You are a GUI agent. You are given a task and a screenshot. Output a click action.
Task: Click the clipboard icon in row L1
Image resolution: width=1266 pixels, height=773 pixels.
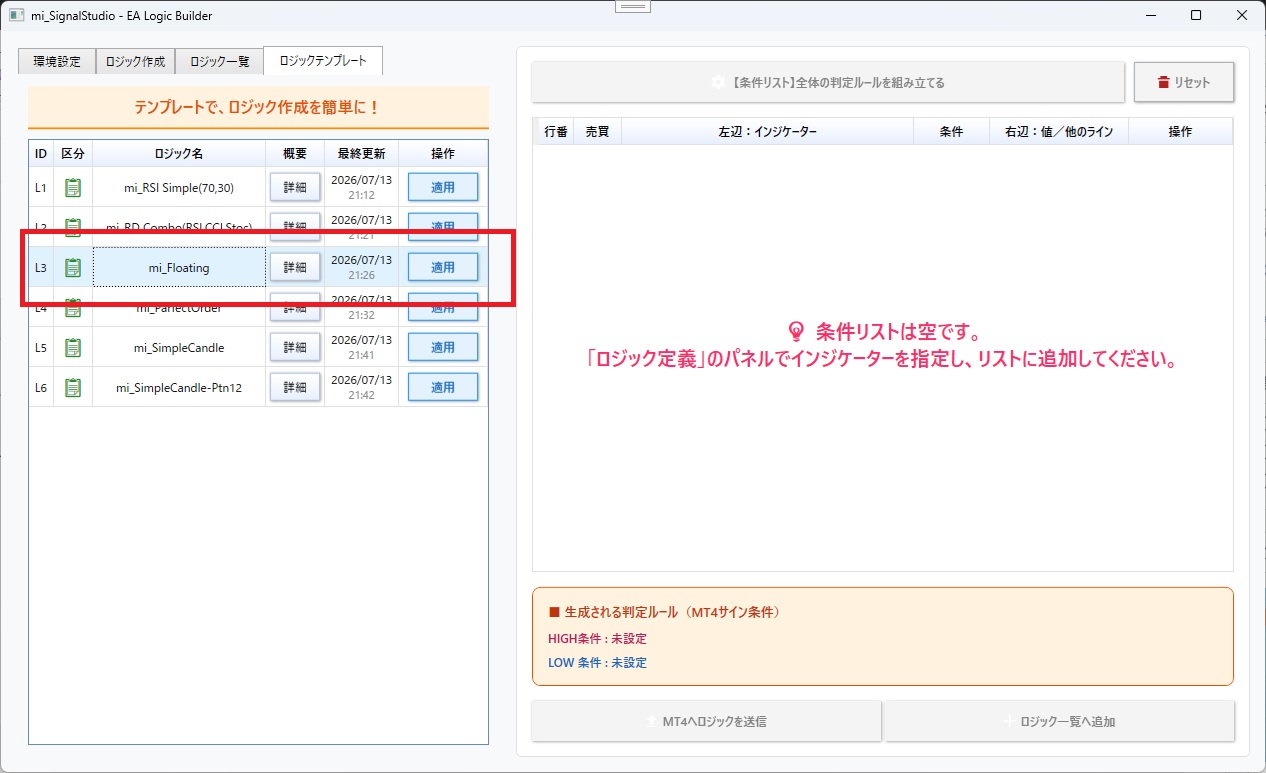tap(73, 187)
